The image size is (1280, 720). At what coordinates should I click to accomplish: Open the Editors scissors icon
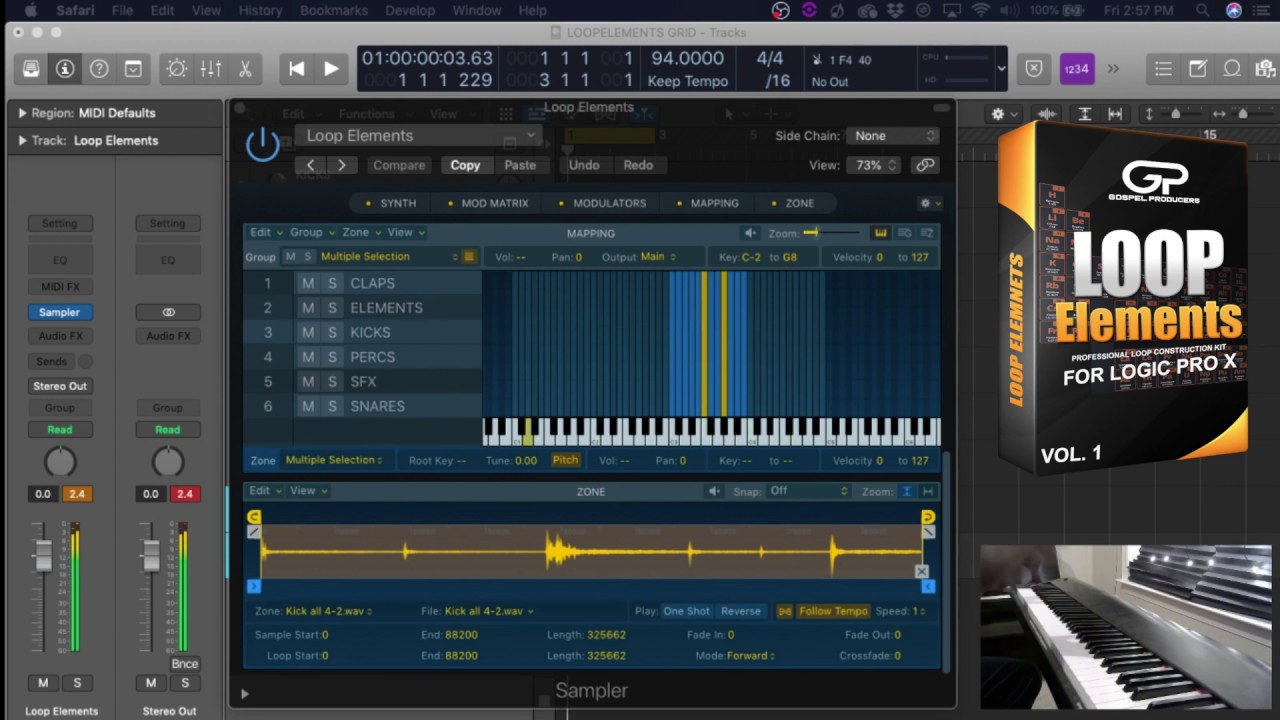pos(245,69)
